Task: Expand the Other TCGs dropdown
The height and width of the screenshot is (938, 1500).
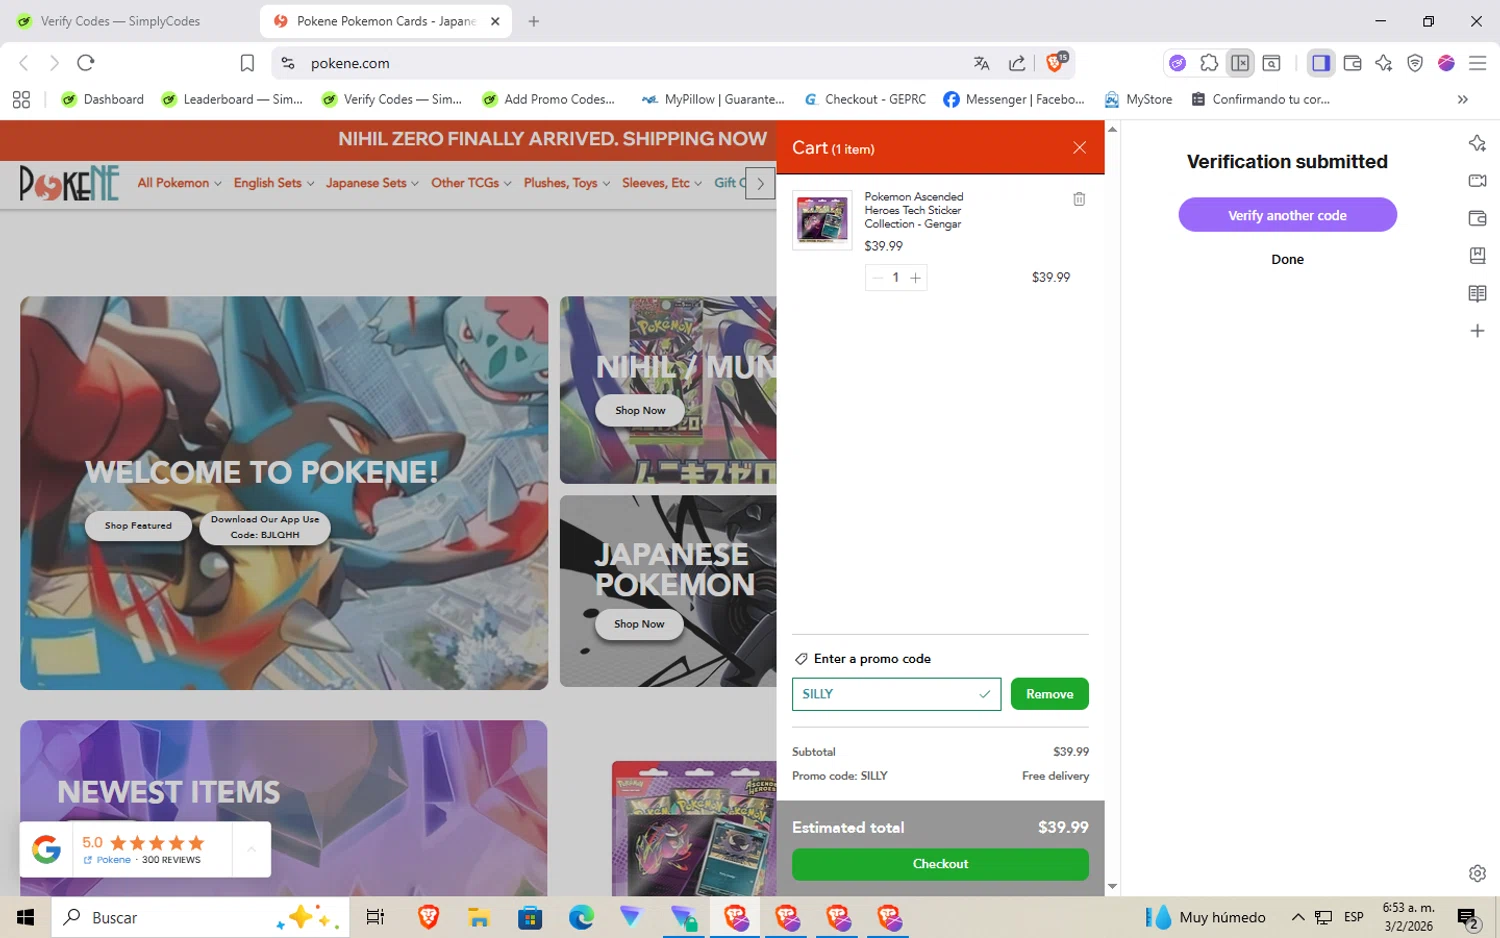Action: click(x=471, y=183)
